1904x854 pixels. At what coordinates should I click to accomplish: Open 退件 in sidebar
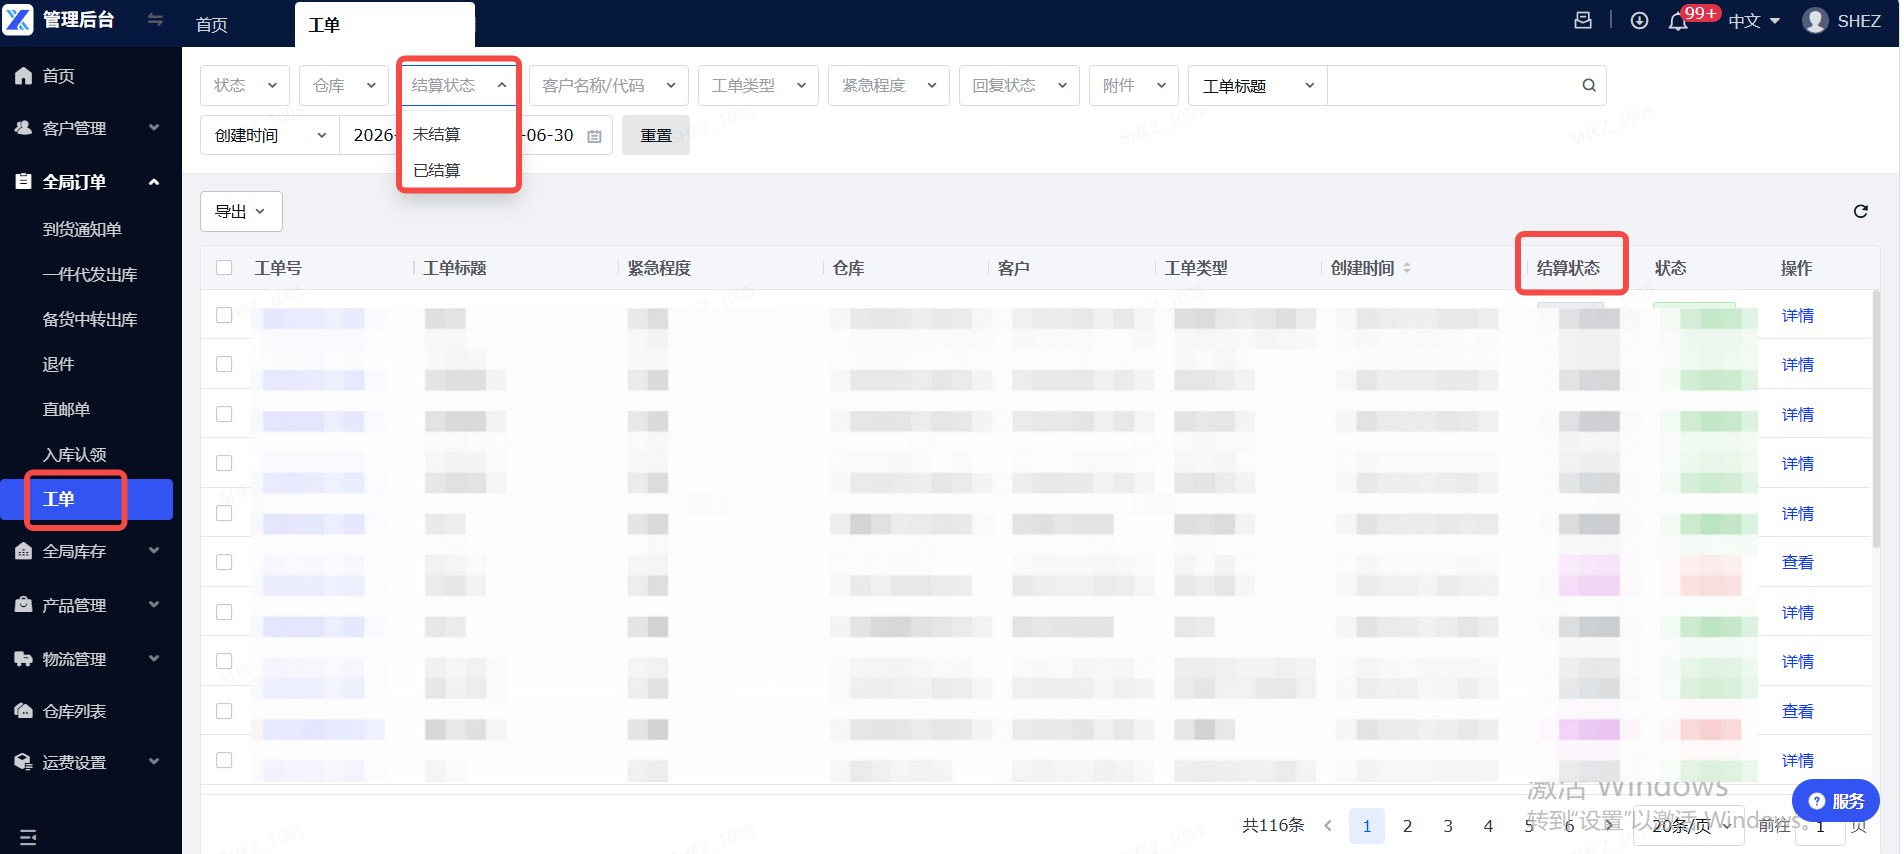(x=58, y=364)
